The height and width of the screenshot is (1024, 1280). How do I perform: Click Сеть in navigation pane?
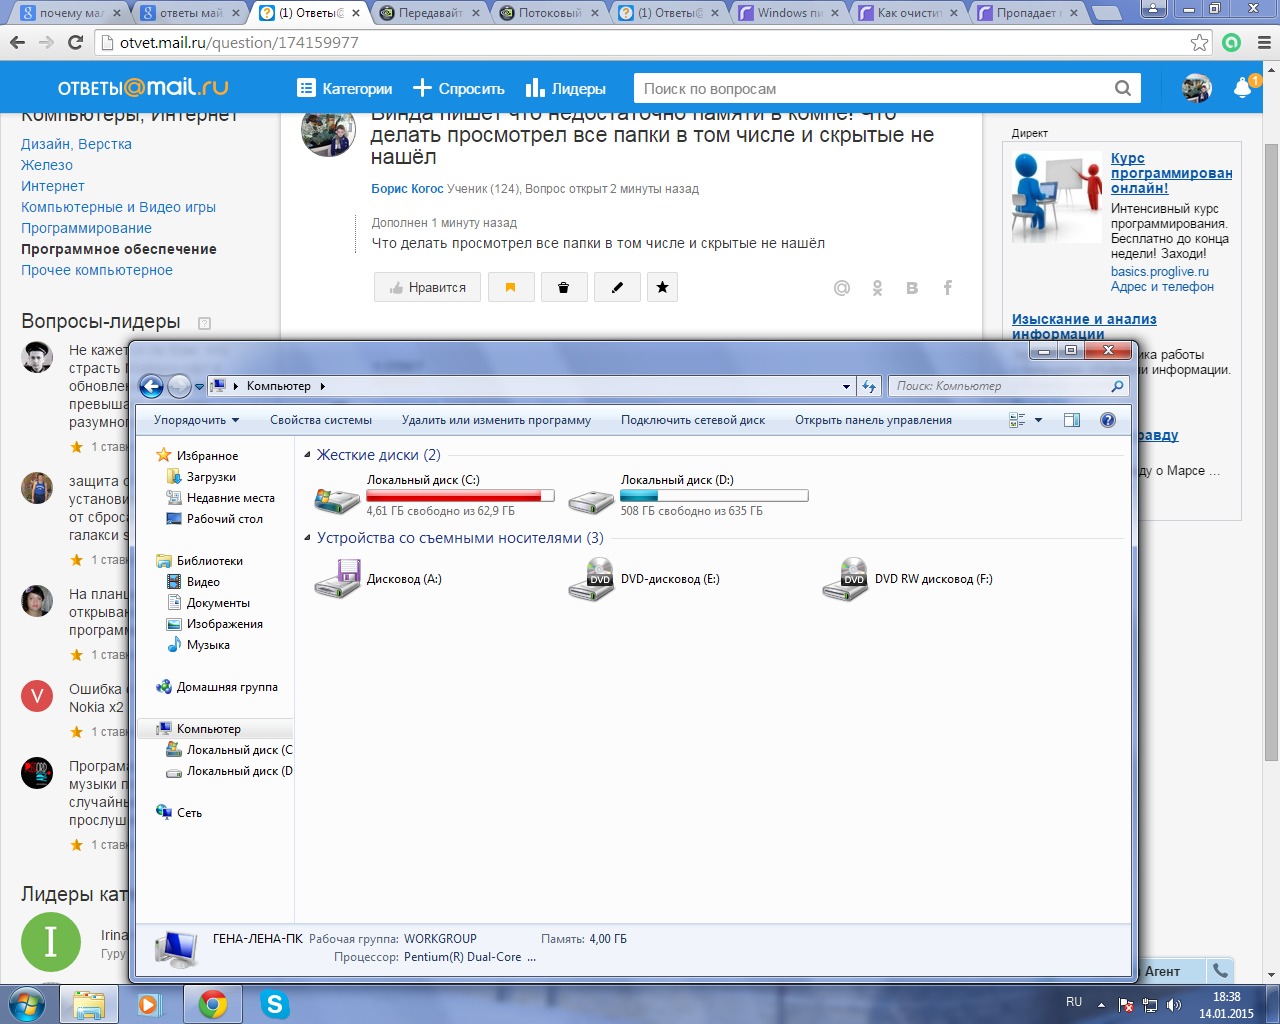pyautogui.click(x=189, y=813)
